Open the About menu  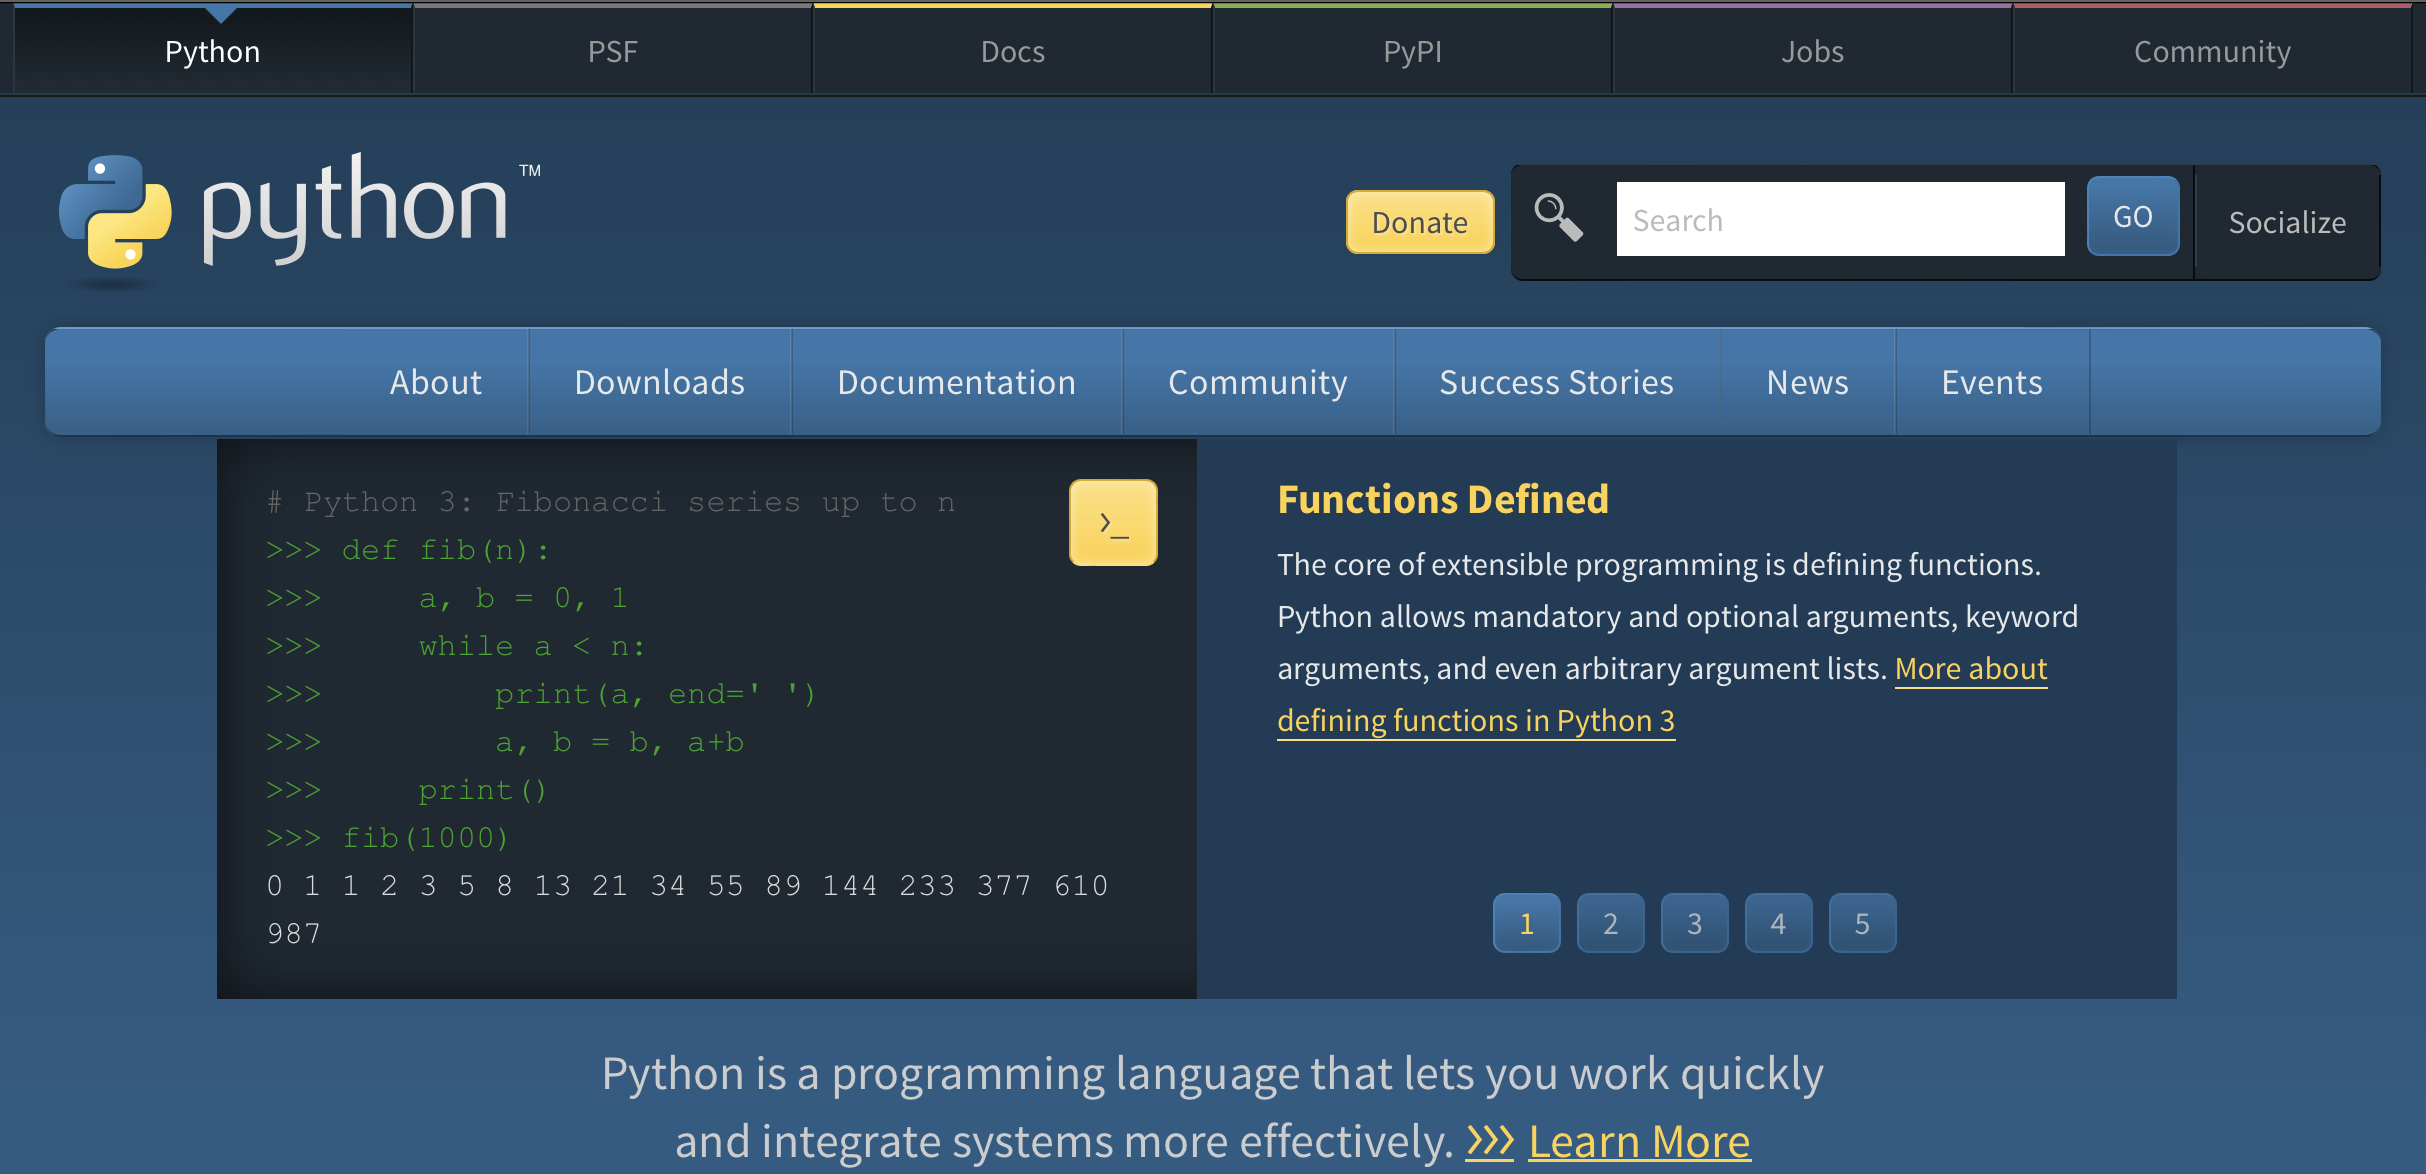(436, 382)
